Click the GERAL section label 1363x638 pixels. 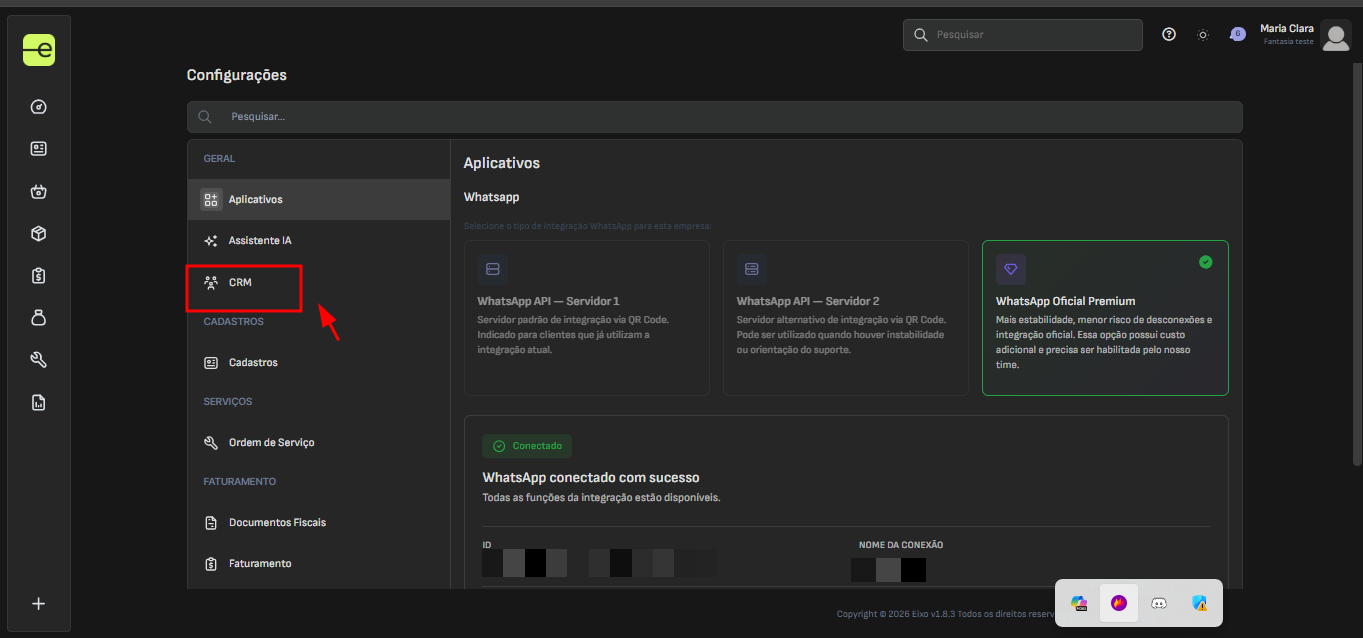point(220,159)
